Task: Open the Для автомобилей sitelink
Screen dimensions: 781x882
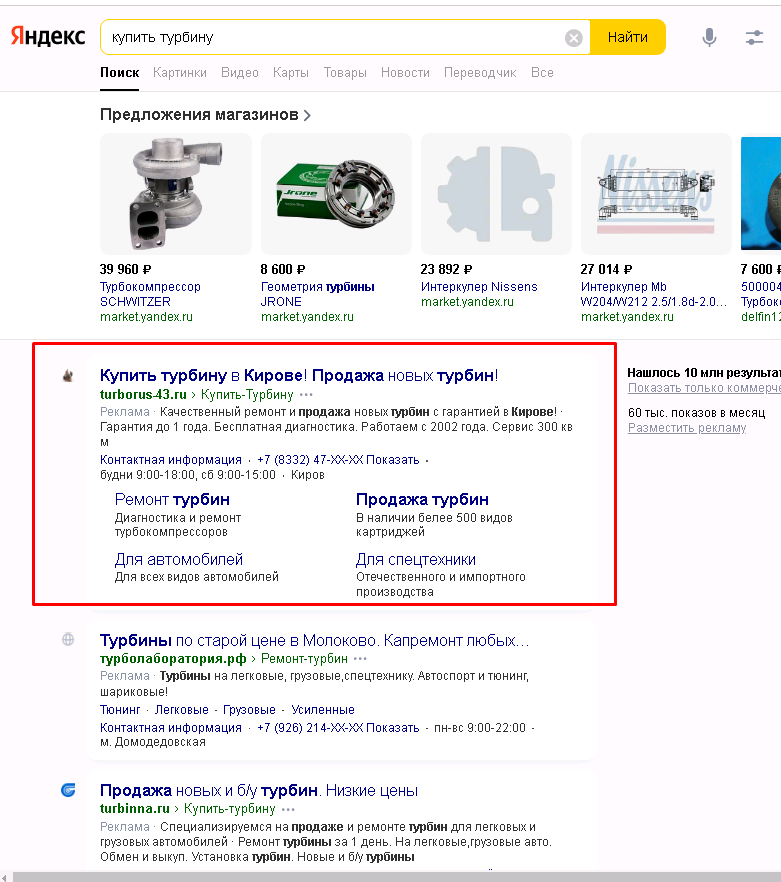Action: pyautogui.click(x=179, y=560)
